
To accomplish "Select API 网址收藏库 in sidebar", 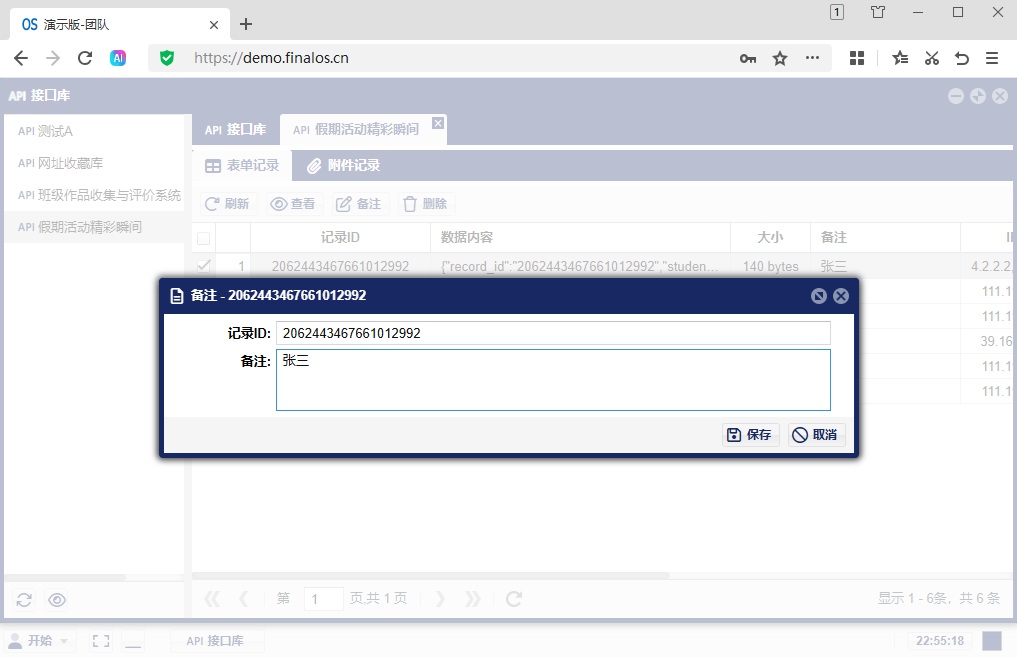I will point(94,163).
